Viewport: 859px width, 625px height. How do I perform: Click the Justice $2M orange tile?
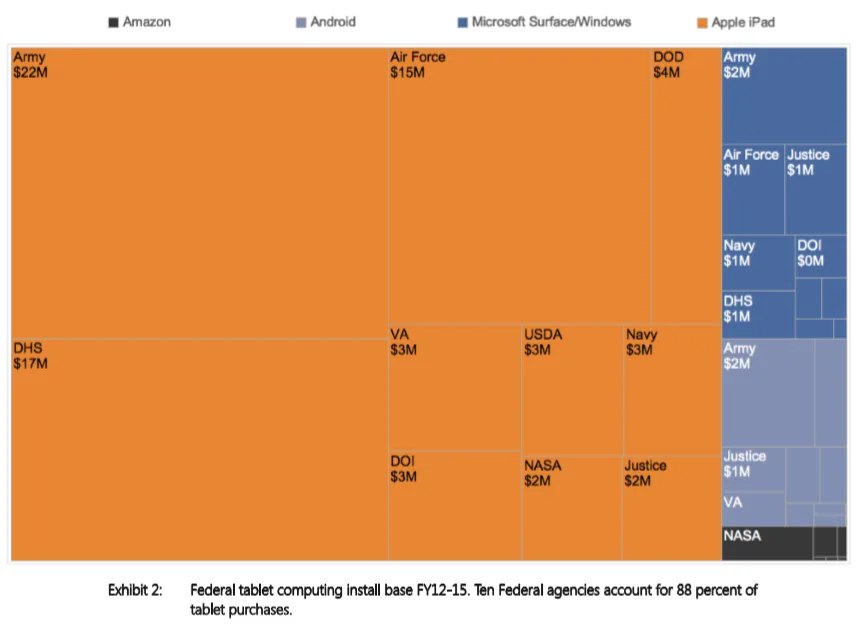click(672, 508)
